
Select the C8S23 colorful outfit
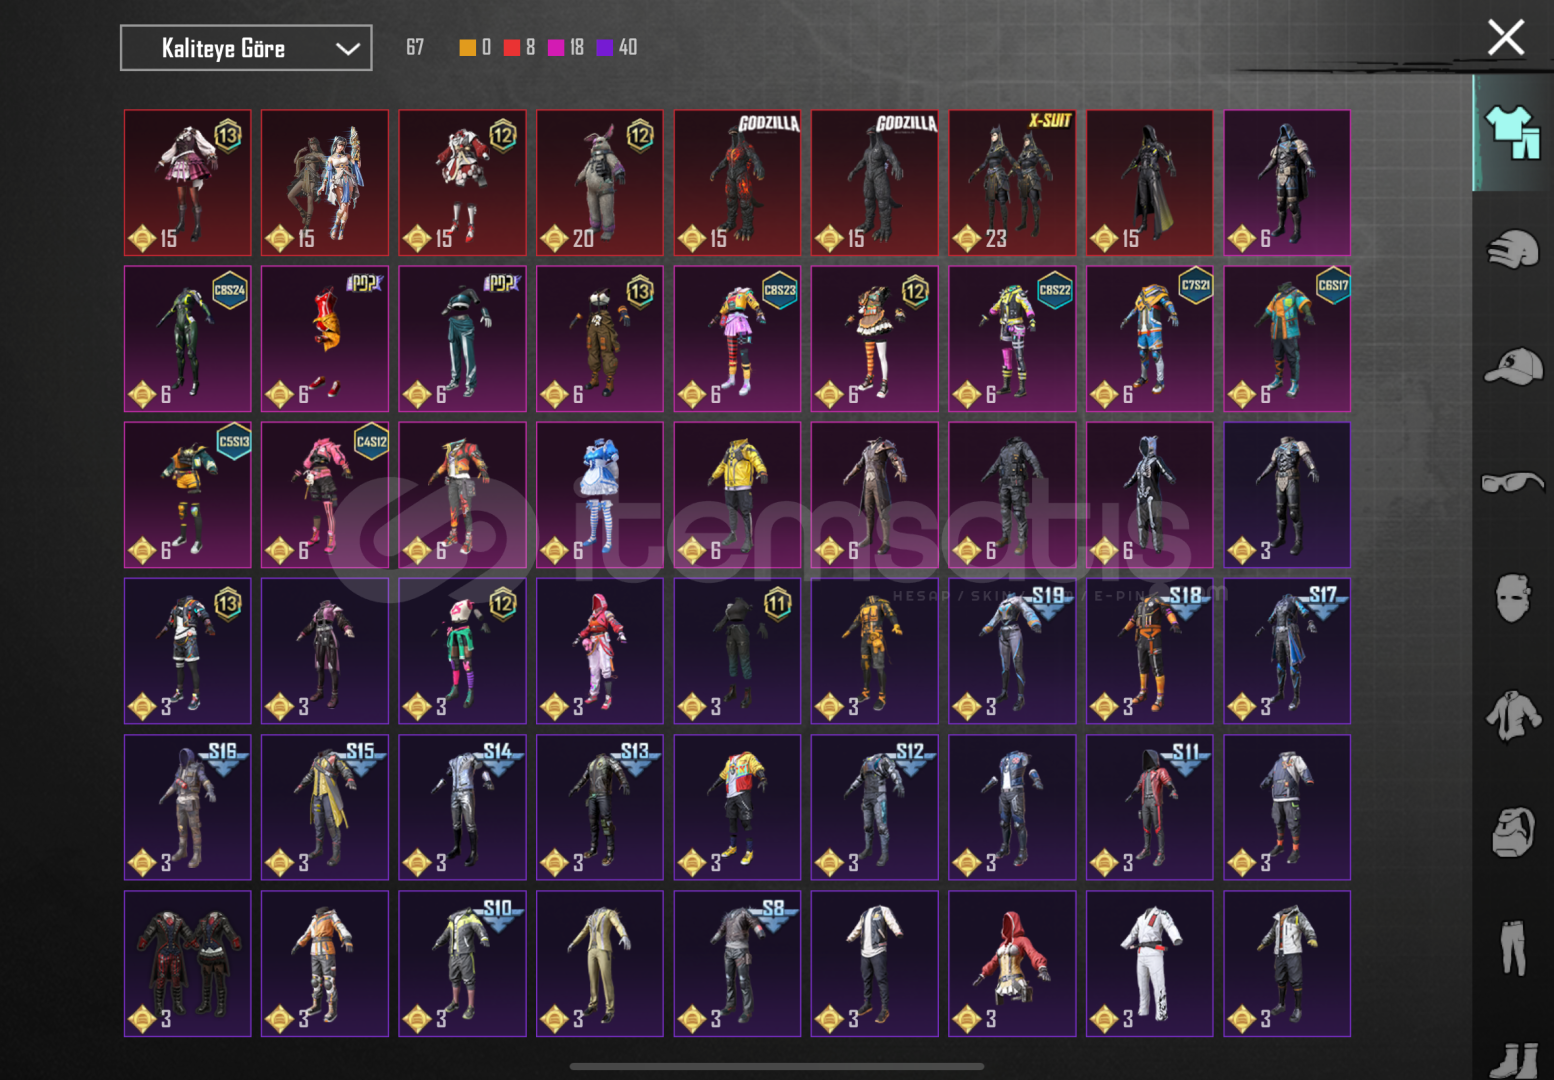(737, 338)
